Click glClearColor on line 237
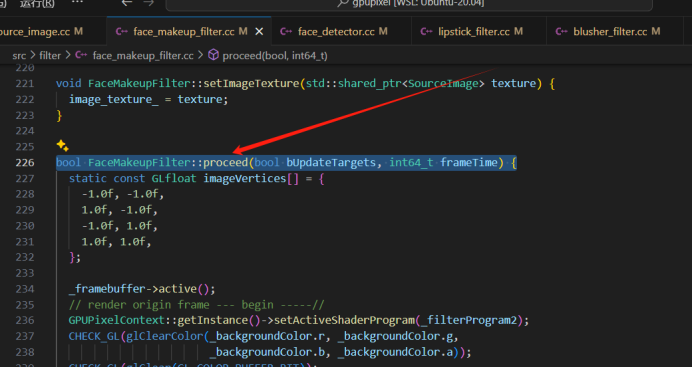 click(165, 336)
